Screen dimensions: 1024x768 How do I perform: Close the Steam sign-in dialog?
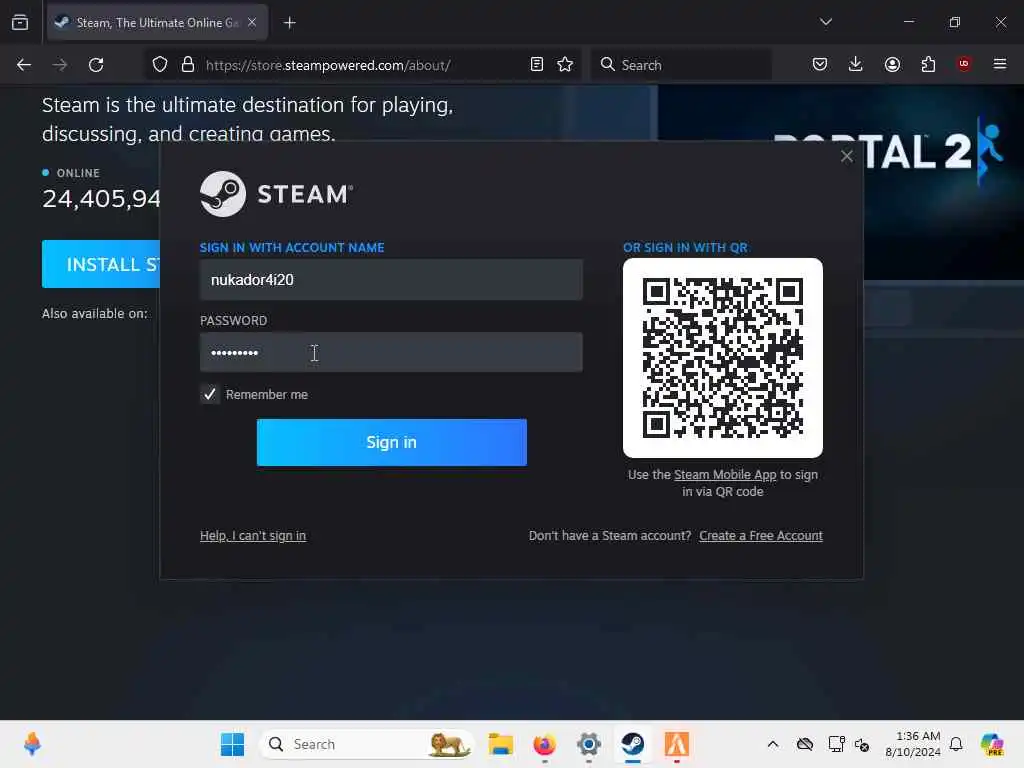pos(847,156)
